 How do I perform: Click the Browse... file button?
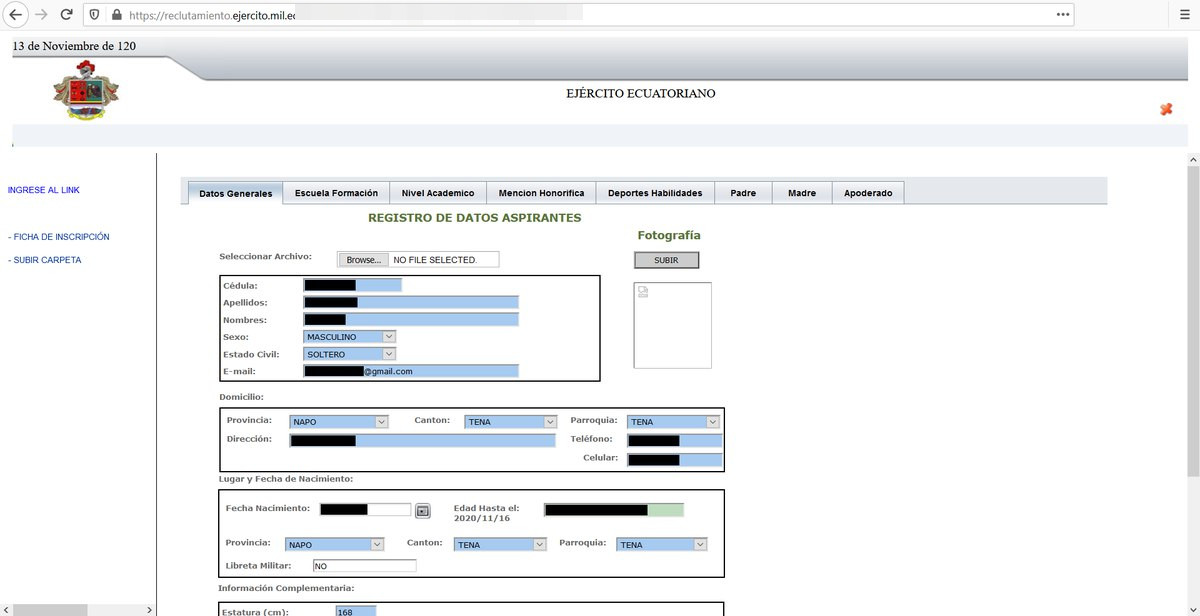pyautogui.click(x=363, y=260)
